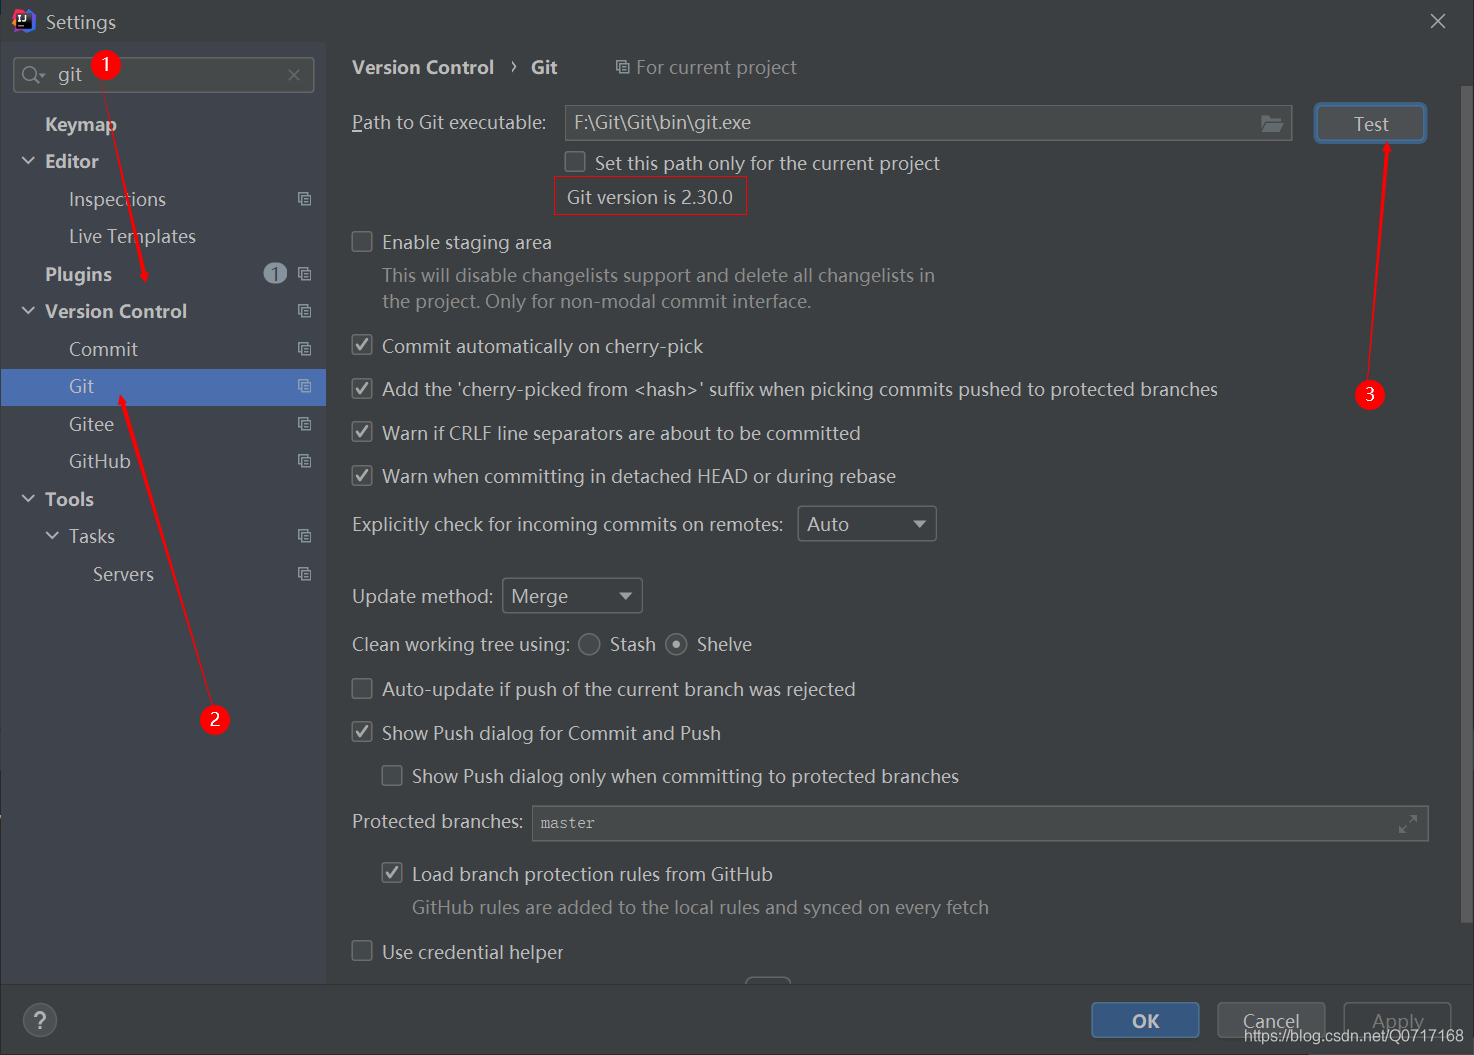The height and width of the screenshot is (1055, 1474).
Task: Enable Set this path only for current project
Action: pos(575,162)
